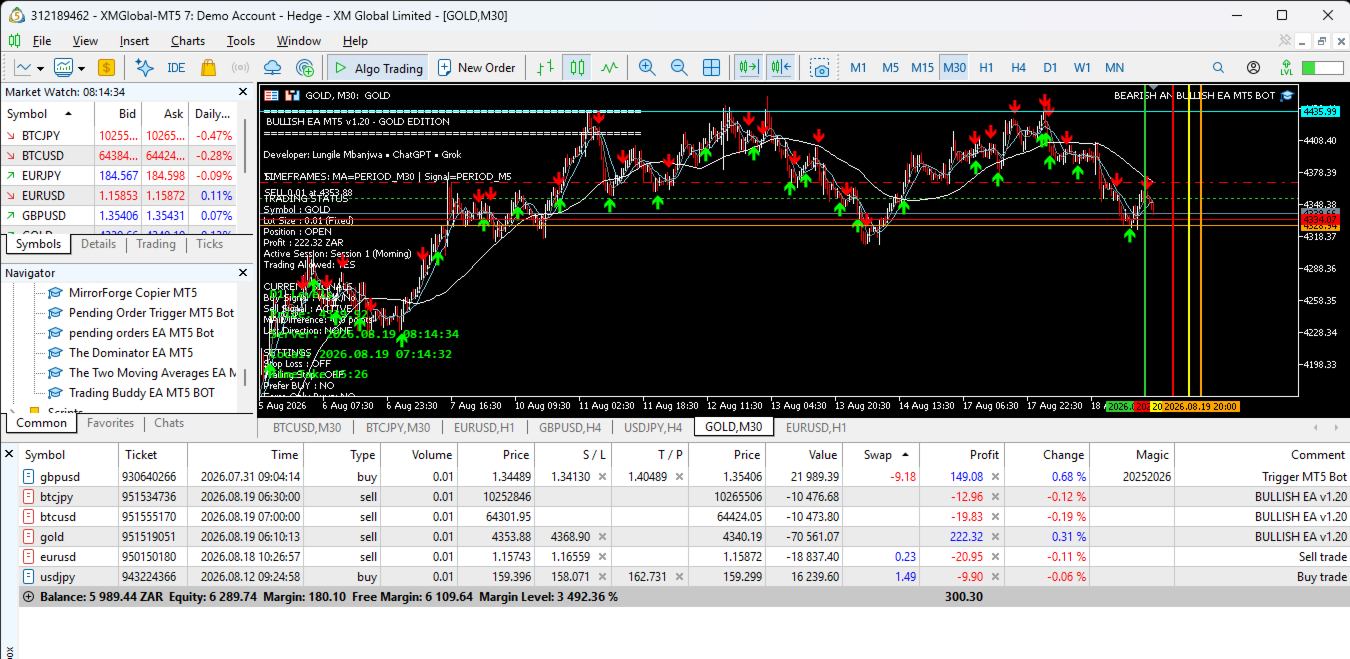This screenshot has width=1350, height=659.
Task: Open the chart type line icon
Action: pos(23,68)
